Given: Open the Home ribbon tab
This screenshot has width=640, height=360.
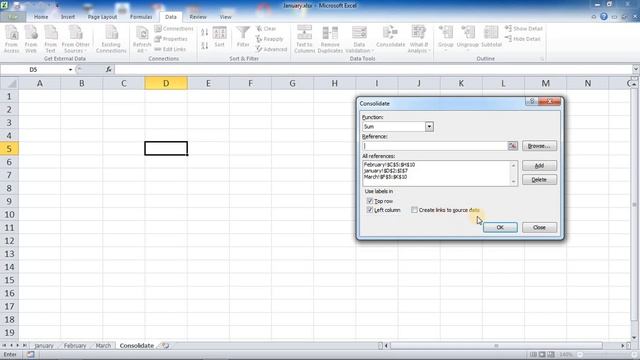Looking at the screenshot, I should (x=41, y=17).
